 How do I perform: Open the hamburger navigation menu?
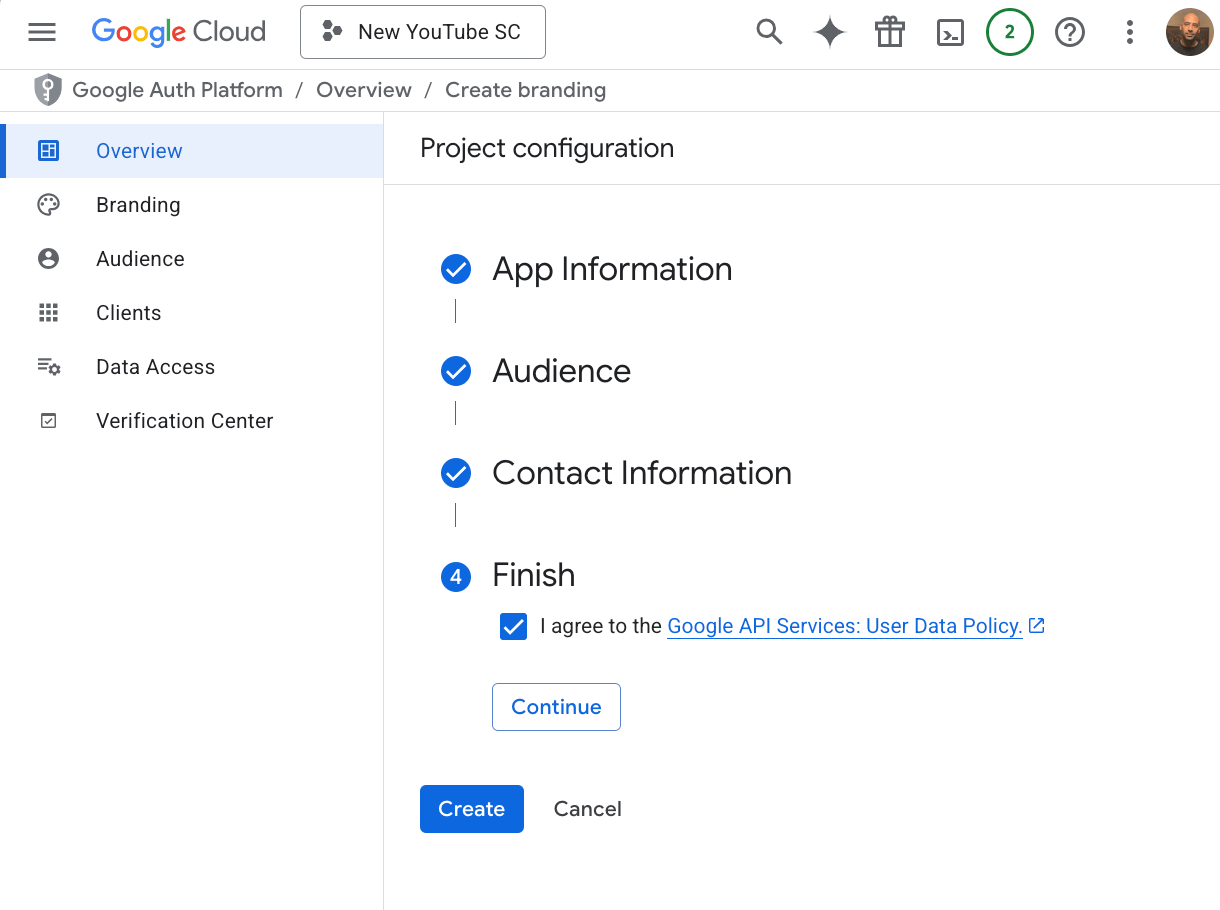tap(42, 32)
